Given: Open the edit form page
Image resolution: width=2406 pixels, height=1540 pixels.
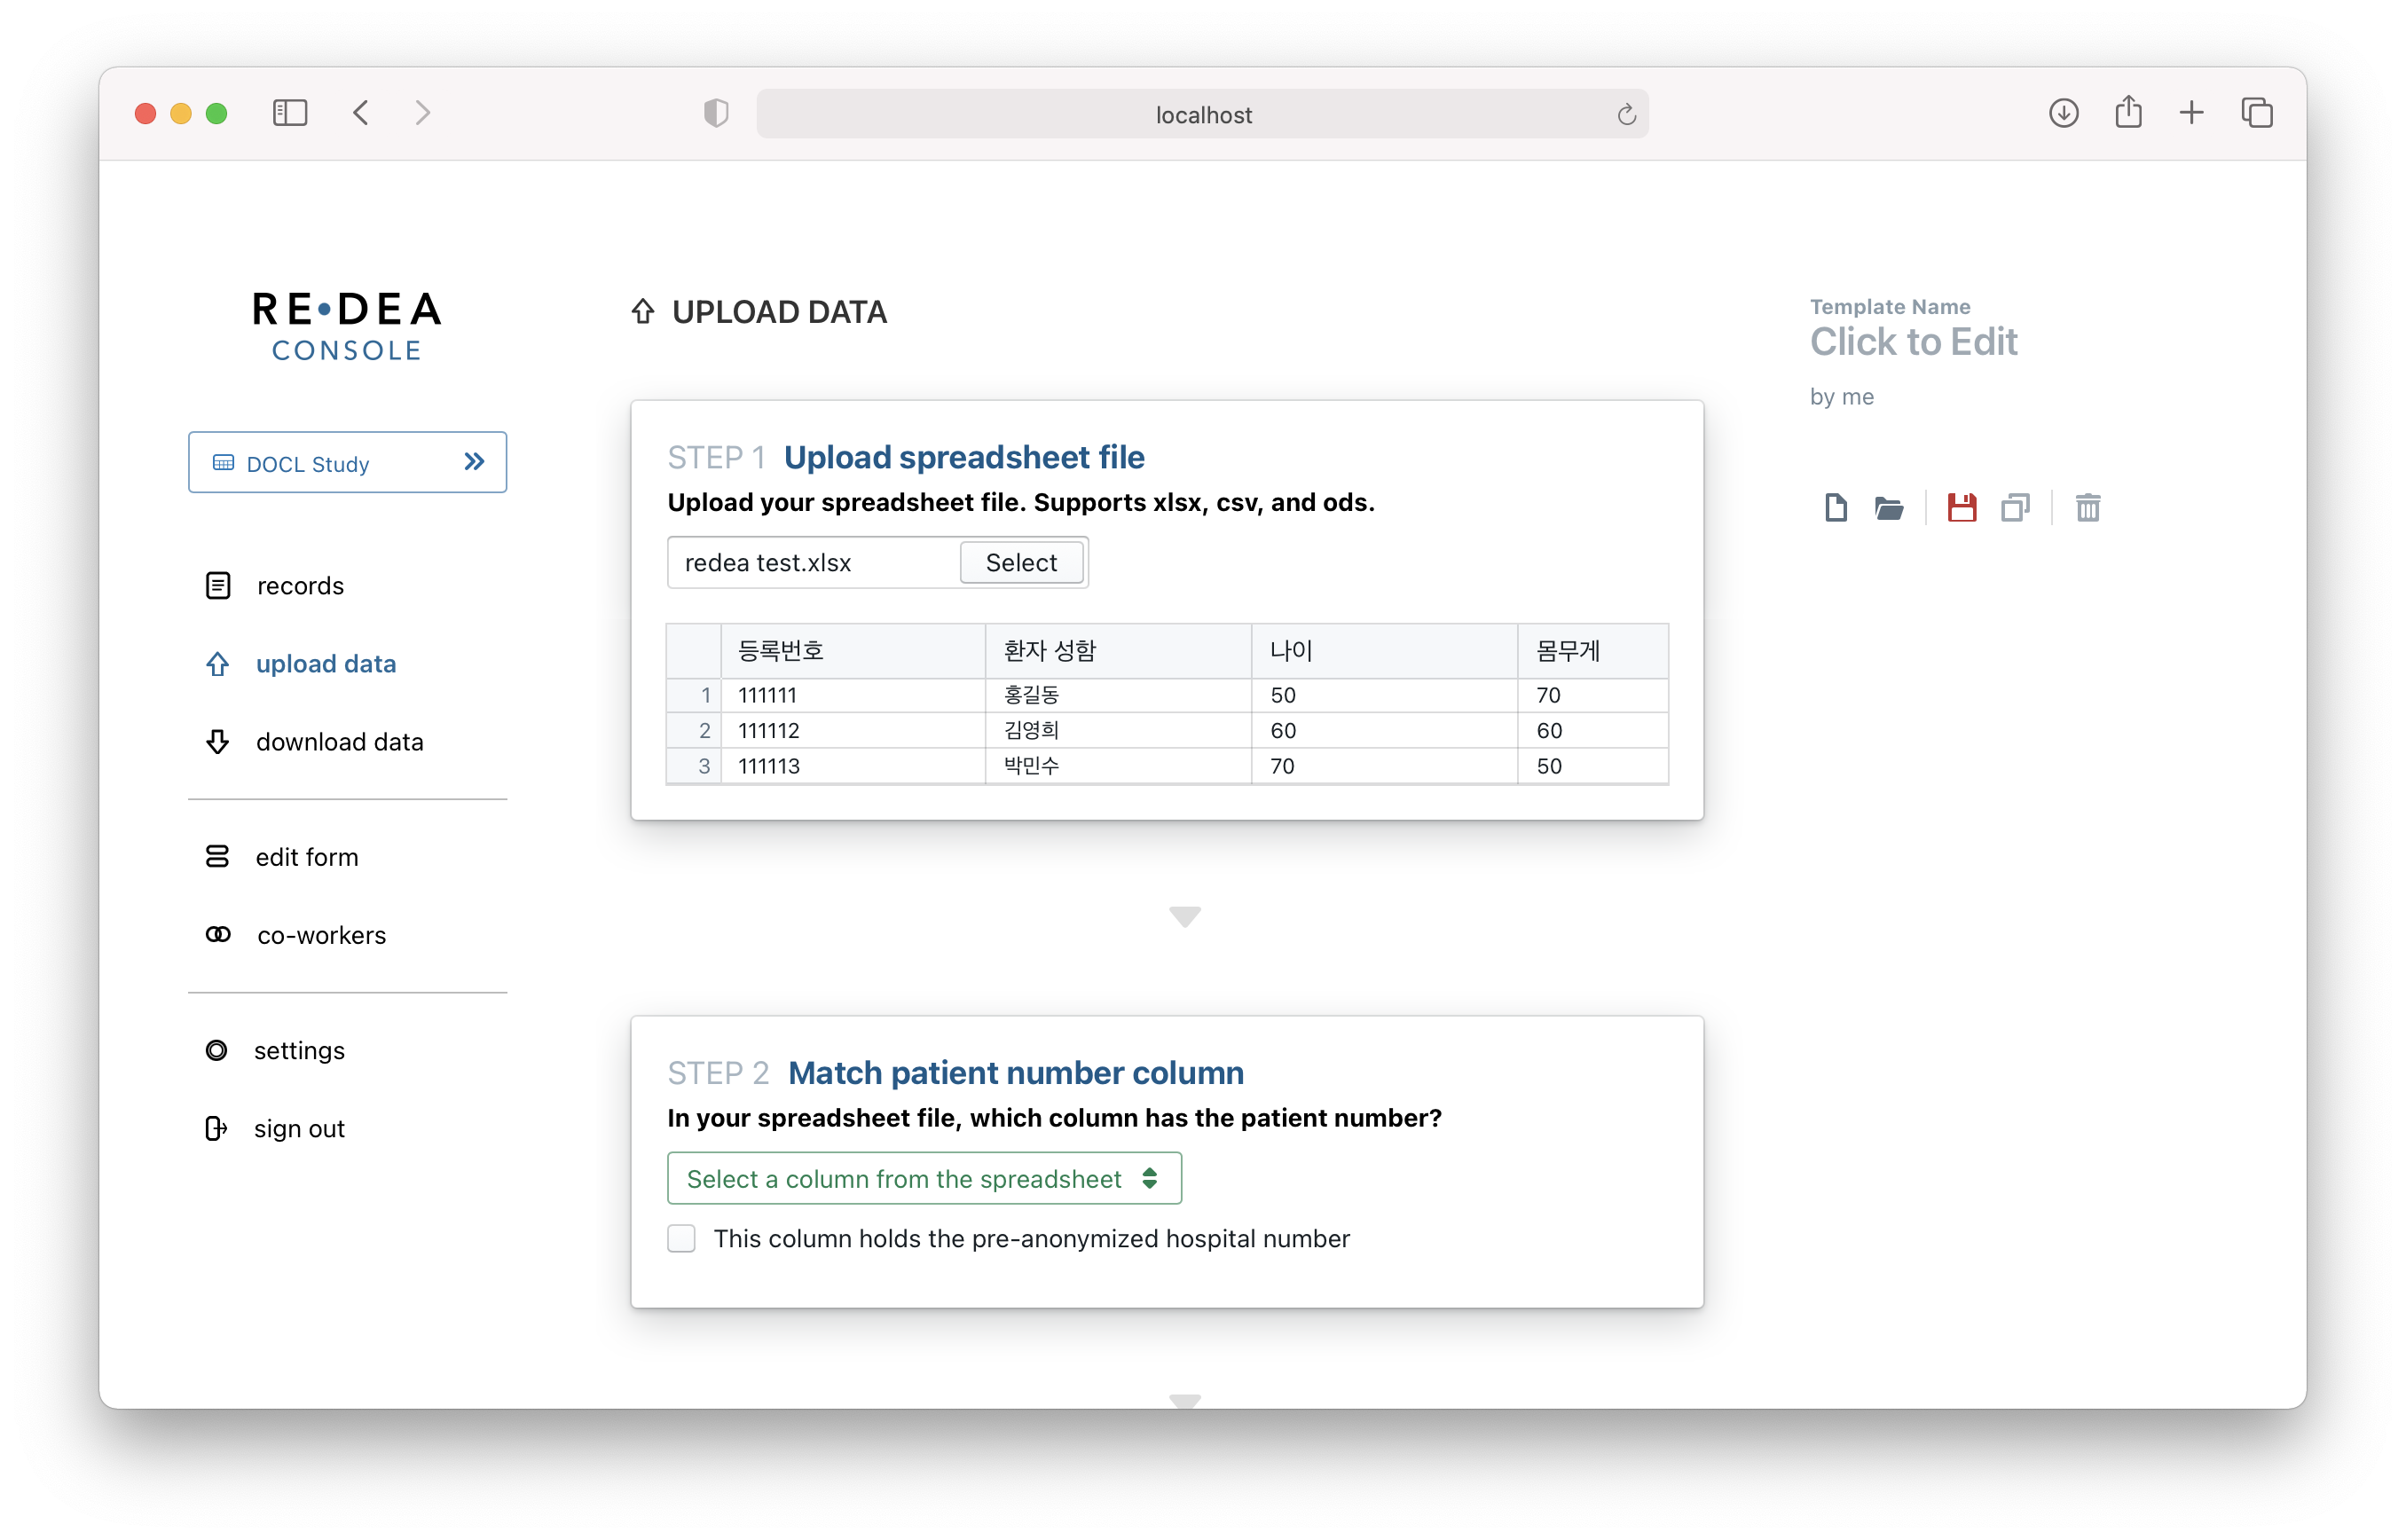Looking at the screenshot, I should click(306, 857).
